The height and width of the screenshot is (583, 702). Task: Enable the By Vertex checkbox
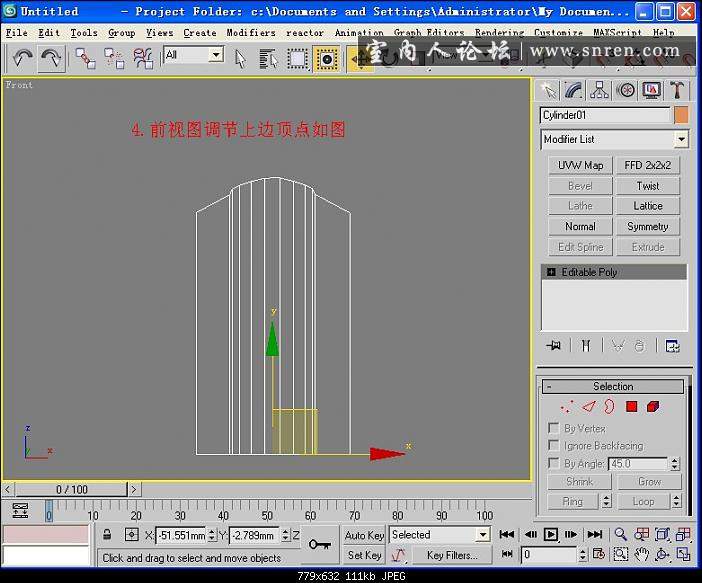[x=554, y=428]
